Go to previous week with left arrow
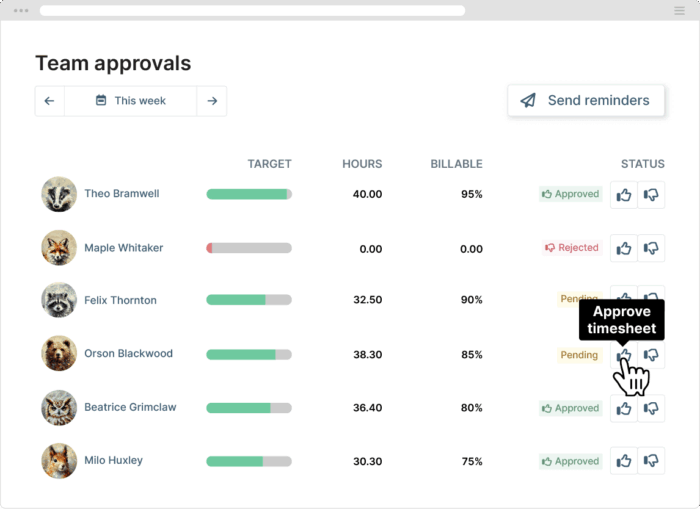Viewport: 700px width, 509px height. tap(49, 101)
